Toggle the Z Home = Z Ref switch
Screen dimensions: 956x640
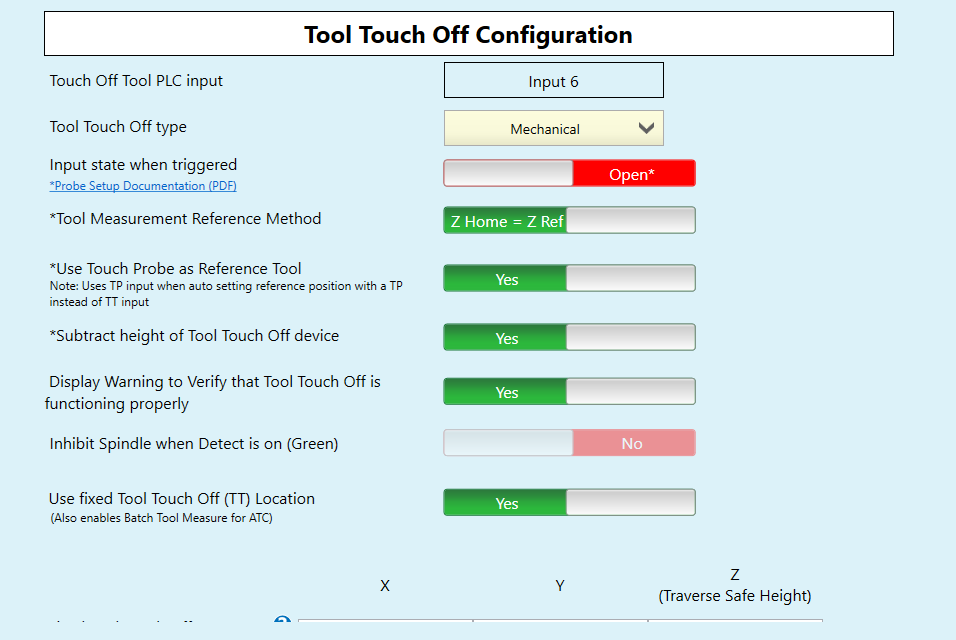[569, 221]
